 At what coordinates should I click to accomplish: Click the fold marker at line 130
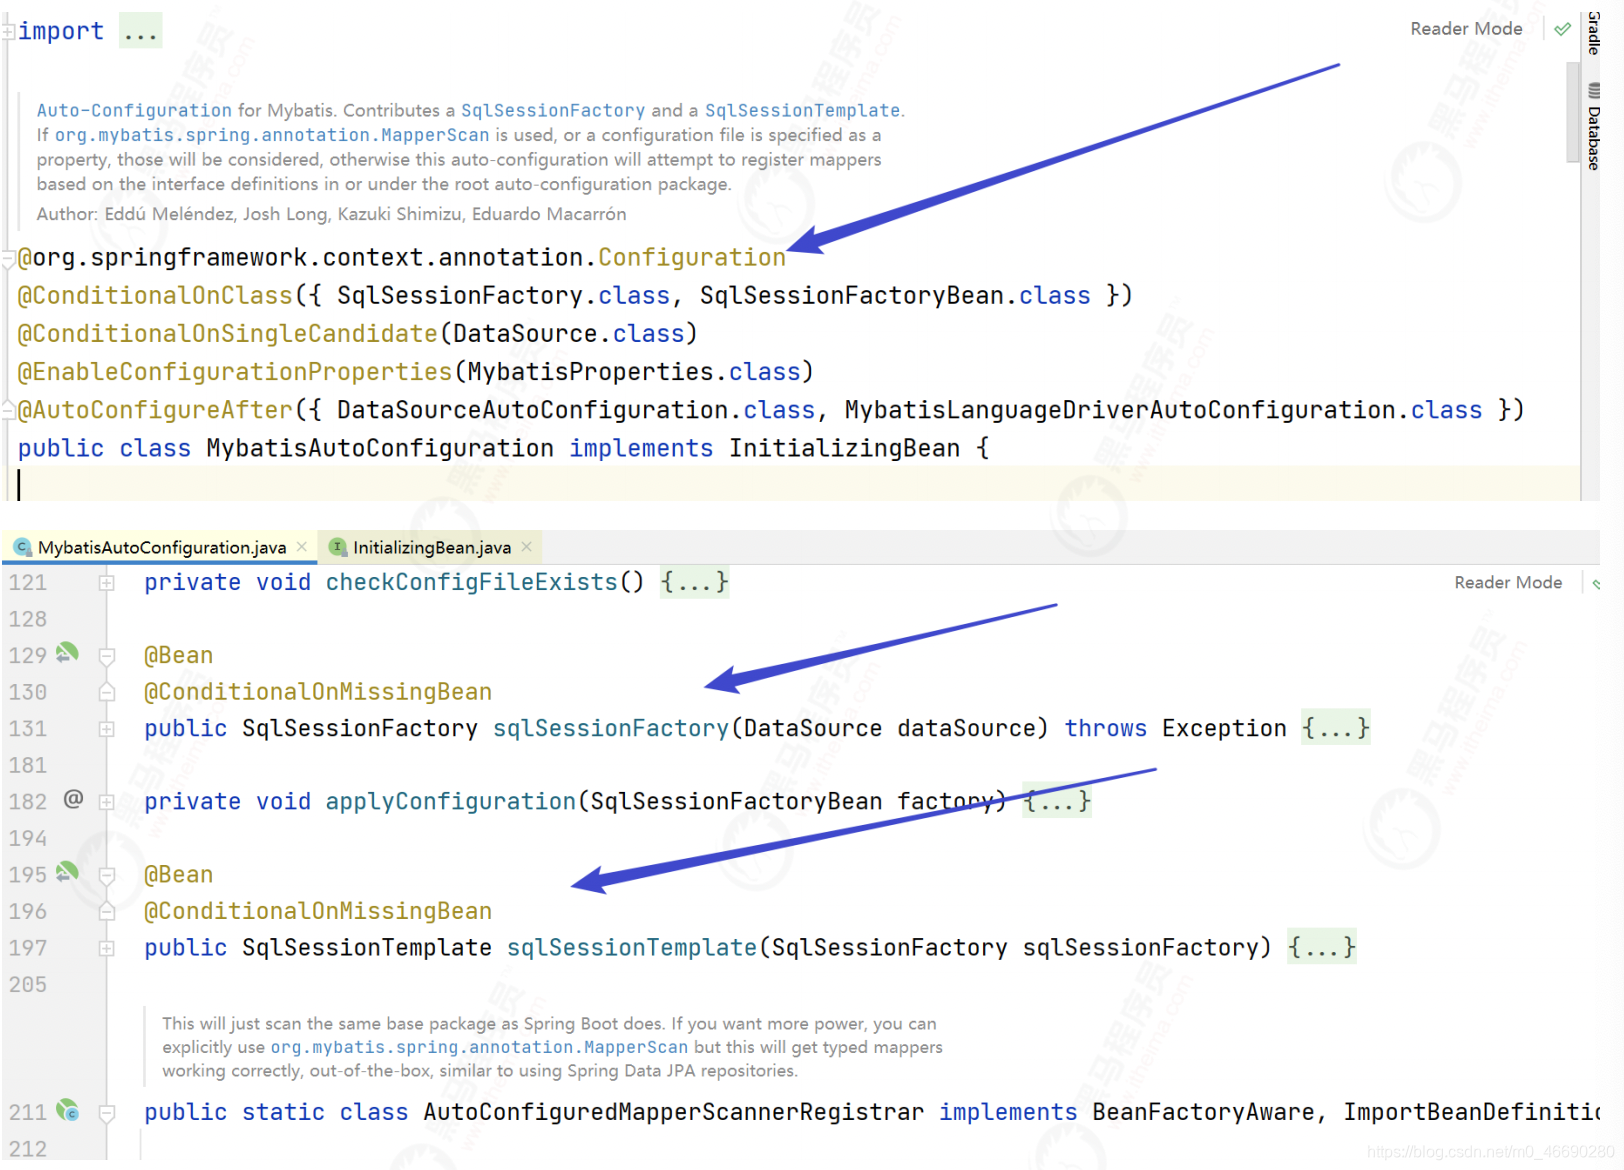pos(106,692)
